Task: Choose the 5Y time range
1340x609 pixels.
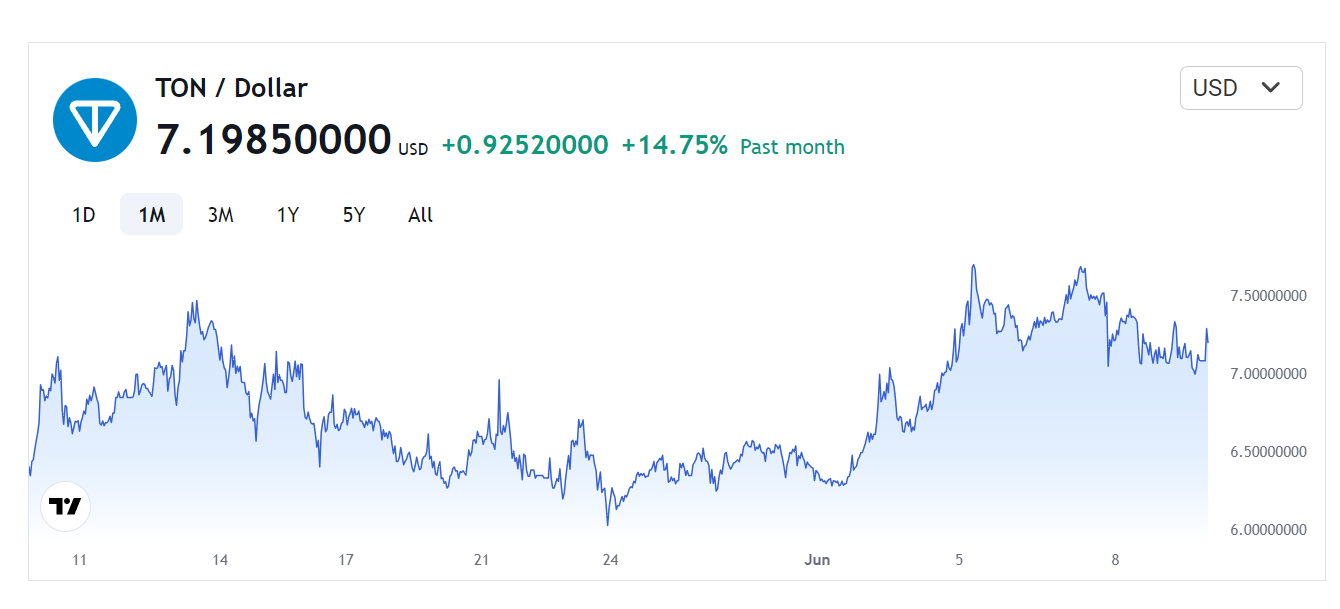Action: pos(354,215)
